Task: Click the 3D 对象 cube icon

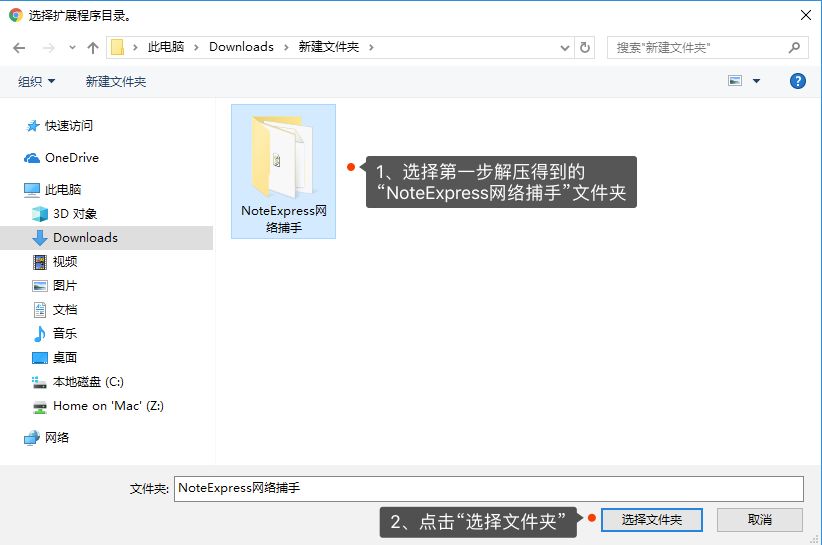Action: (x=40, y=214)
